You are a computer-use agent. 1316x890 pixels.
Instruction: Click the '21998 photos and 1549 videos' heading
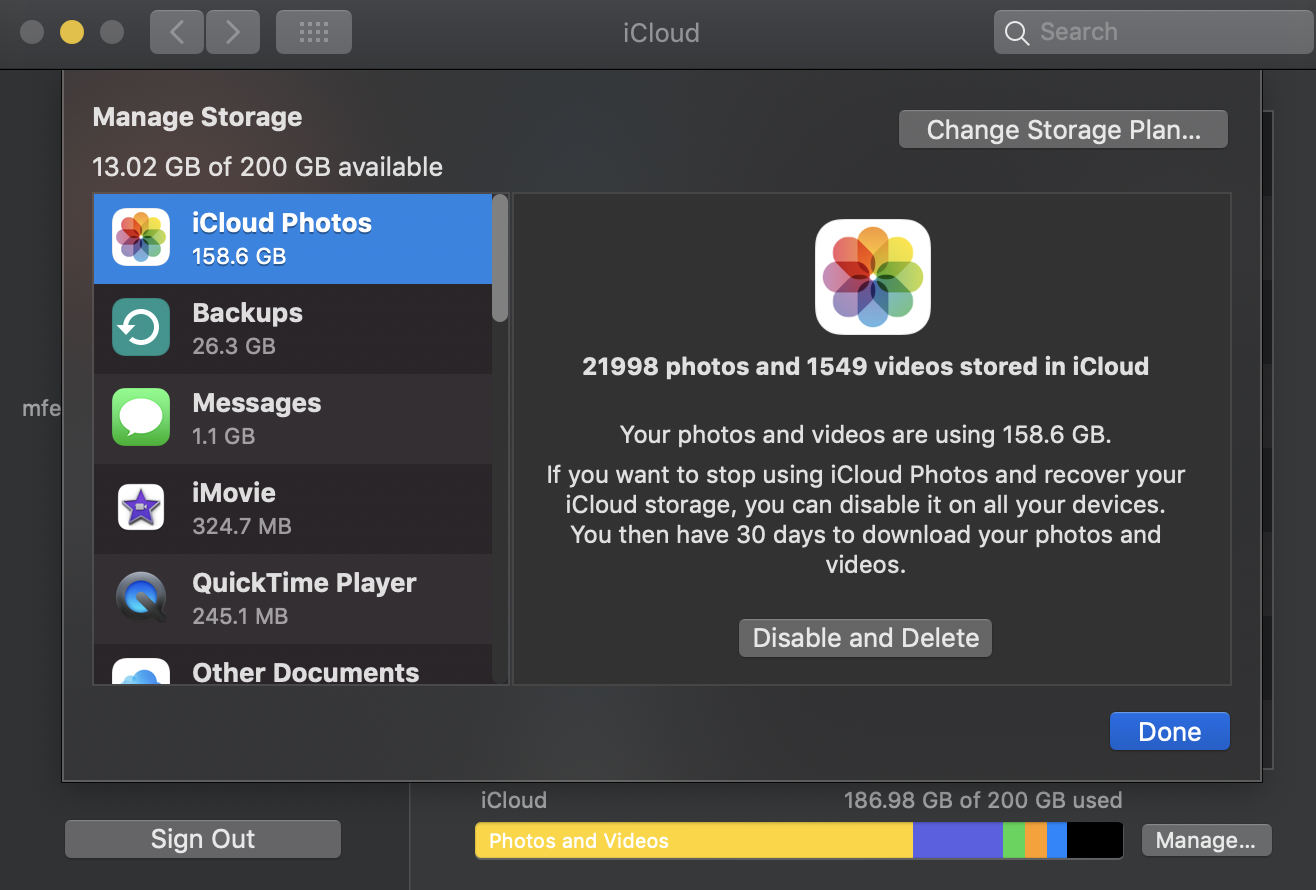865,367
